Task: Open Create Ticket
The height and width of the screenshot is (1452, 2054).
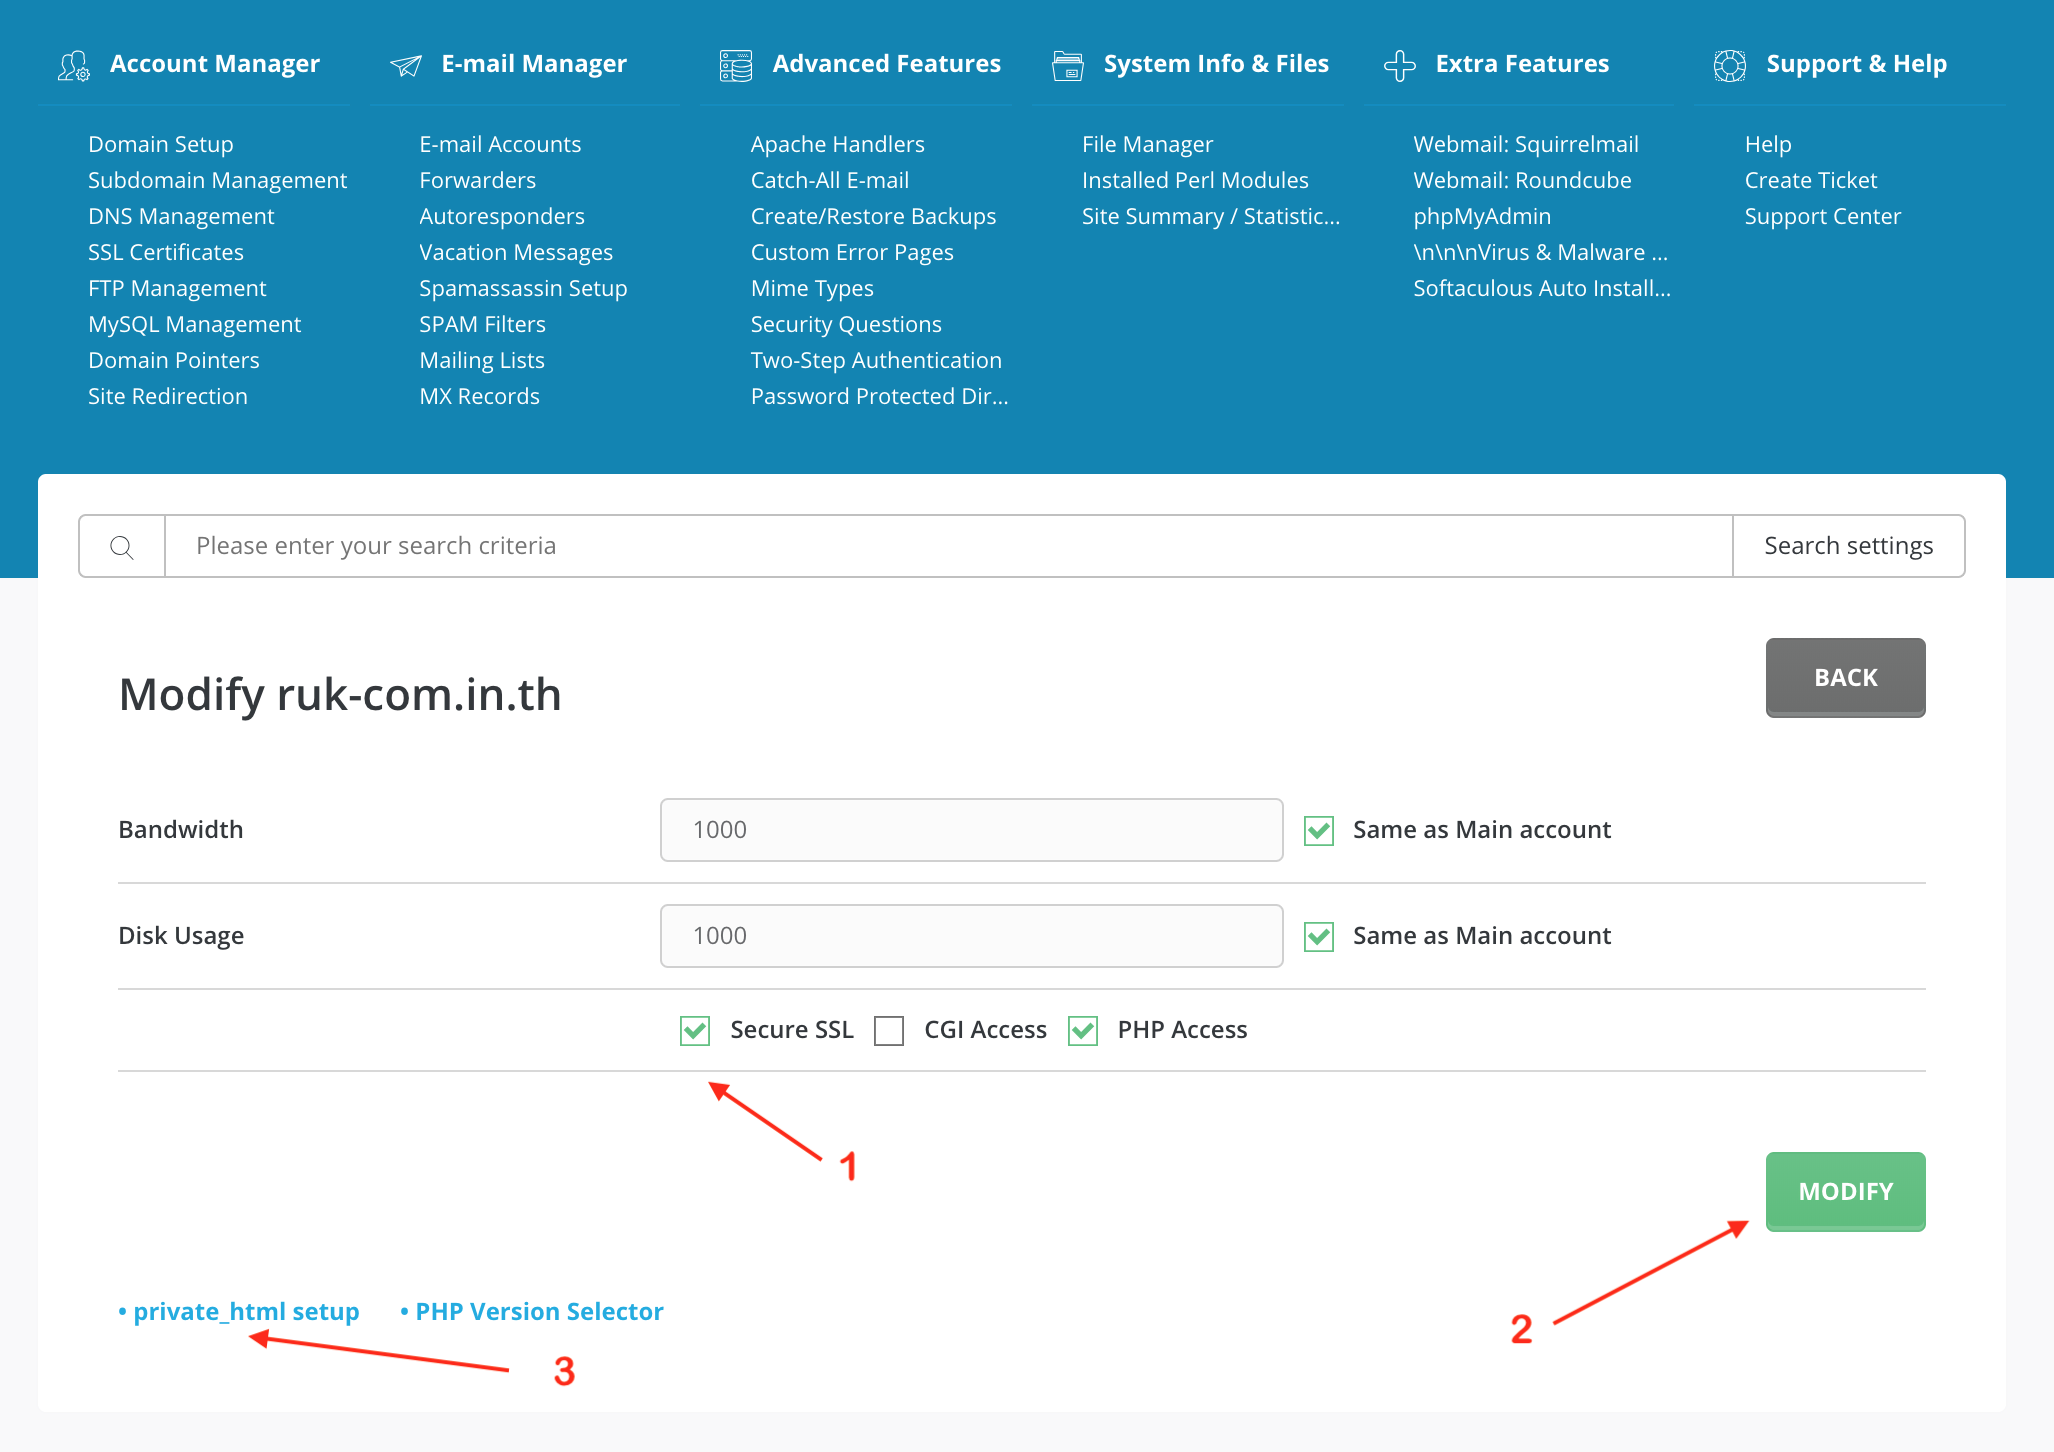Action: [1811, 180]
